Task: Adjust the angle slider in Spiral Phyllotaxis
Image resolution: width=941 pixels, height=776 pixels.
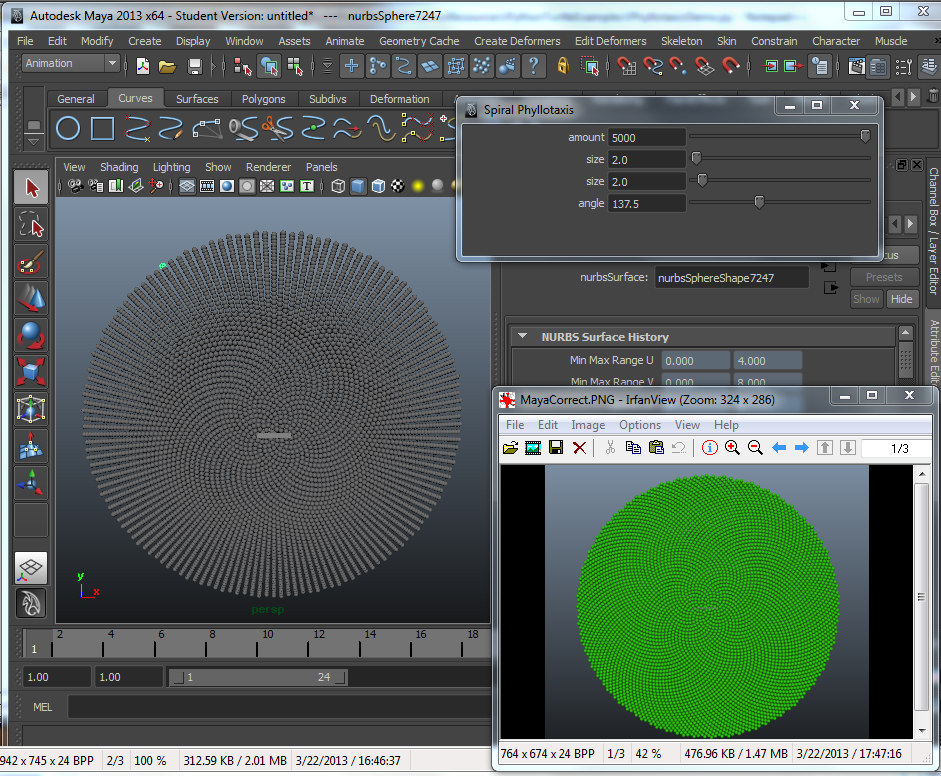Action: click(759, 203)
